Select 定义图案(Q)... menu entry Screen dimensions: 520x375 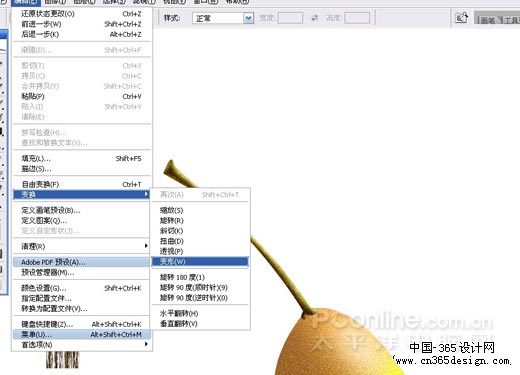click(82, 221)
